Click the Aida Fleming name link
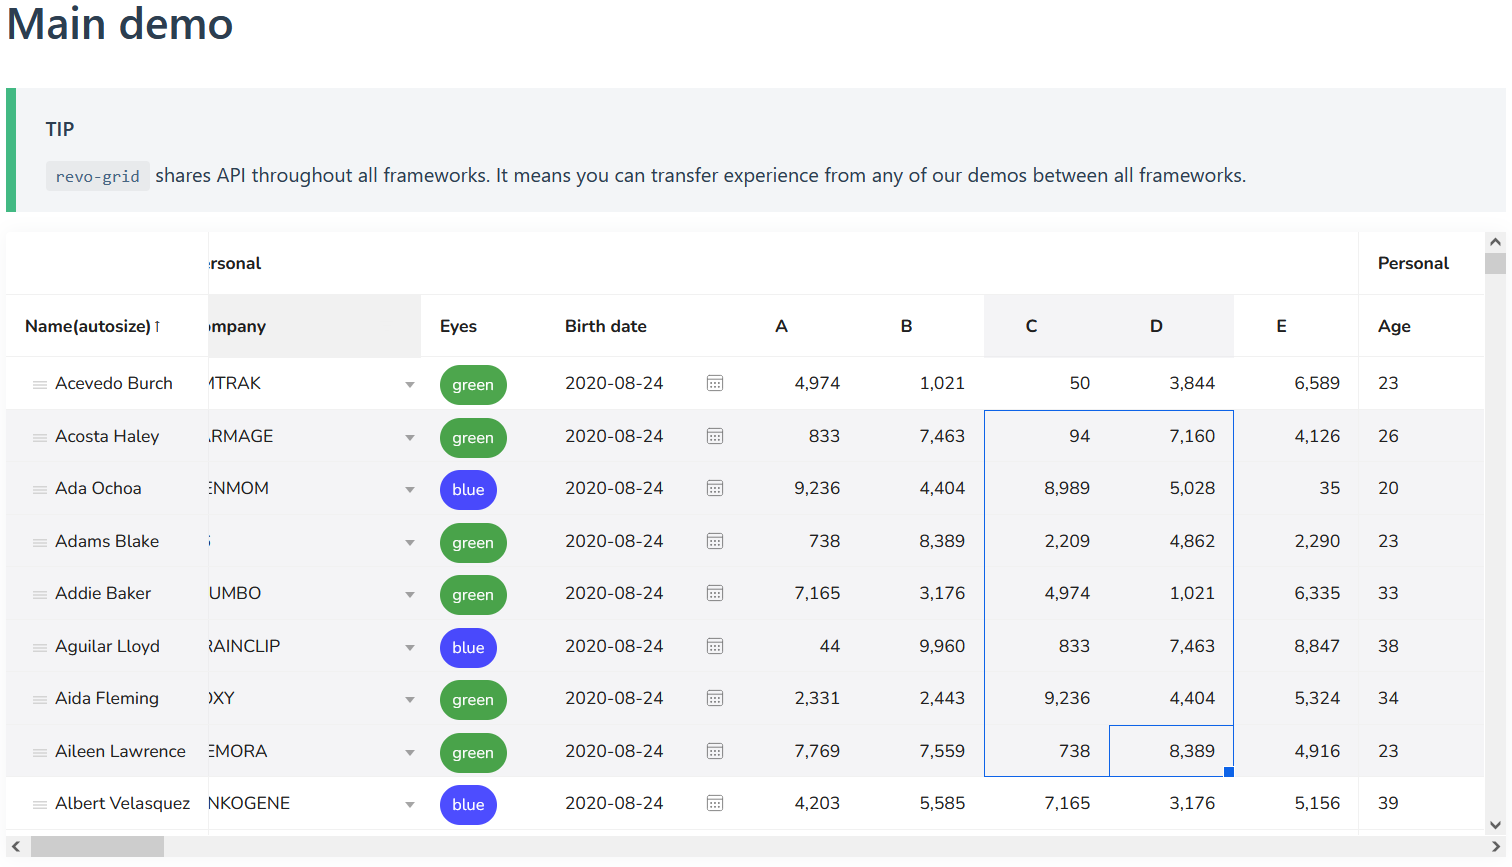The height and width of the screenshot is (867, 1512). 106,699
